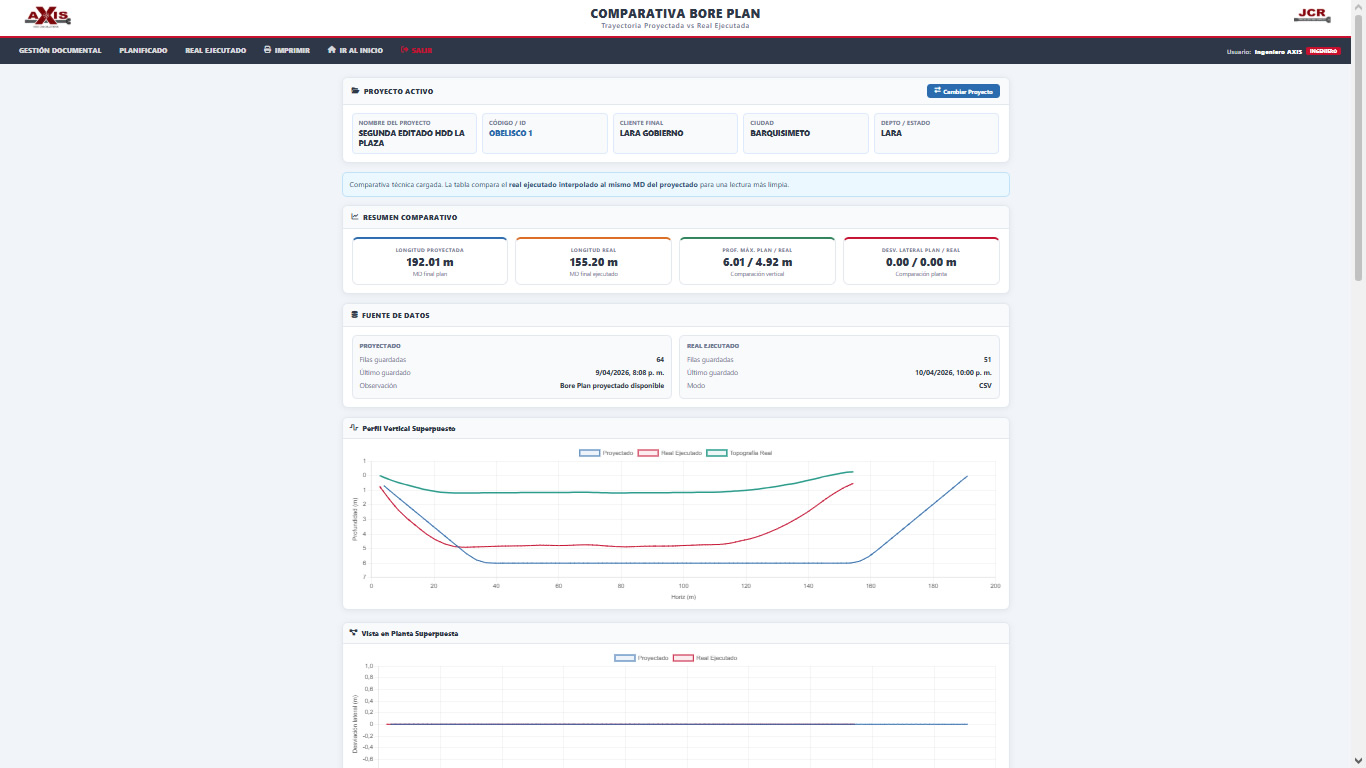
Task: Click the home icon beside IR AL INICIO
Action: coord(331,50)
